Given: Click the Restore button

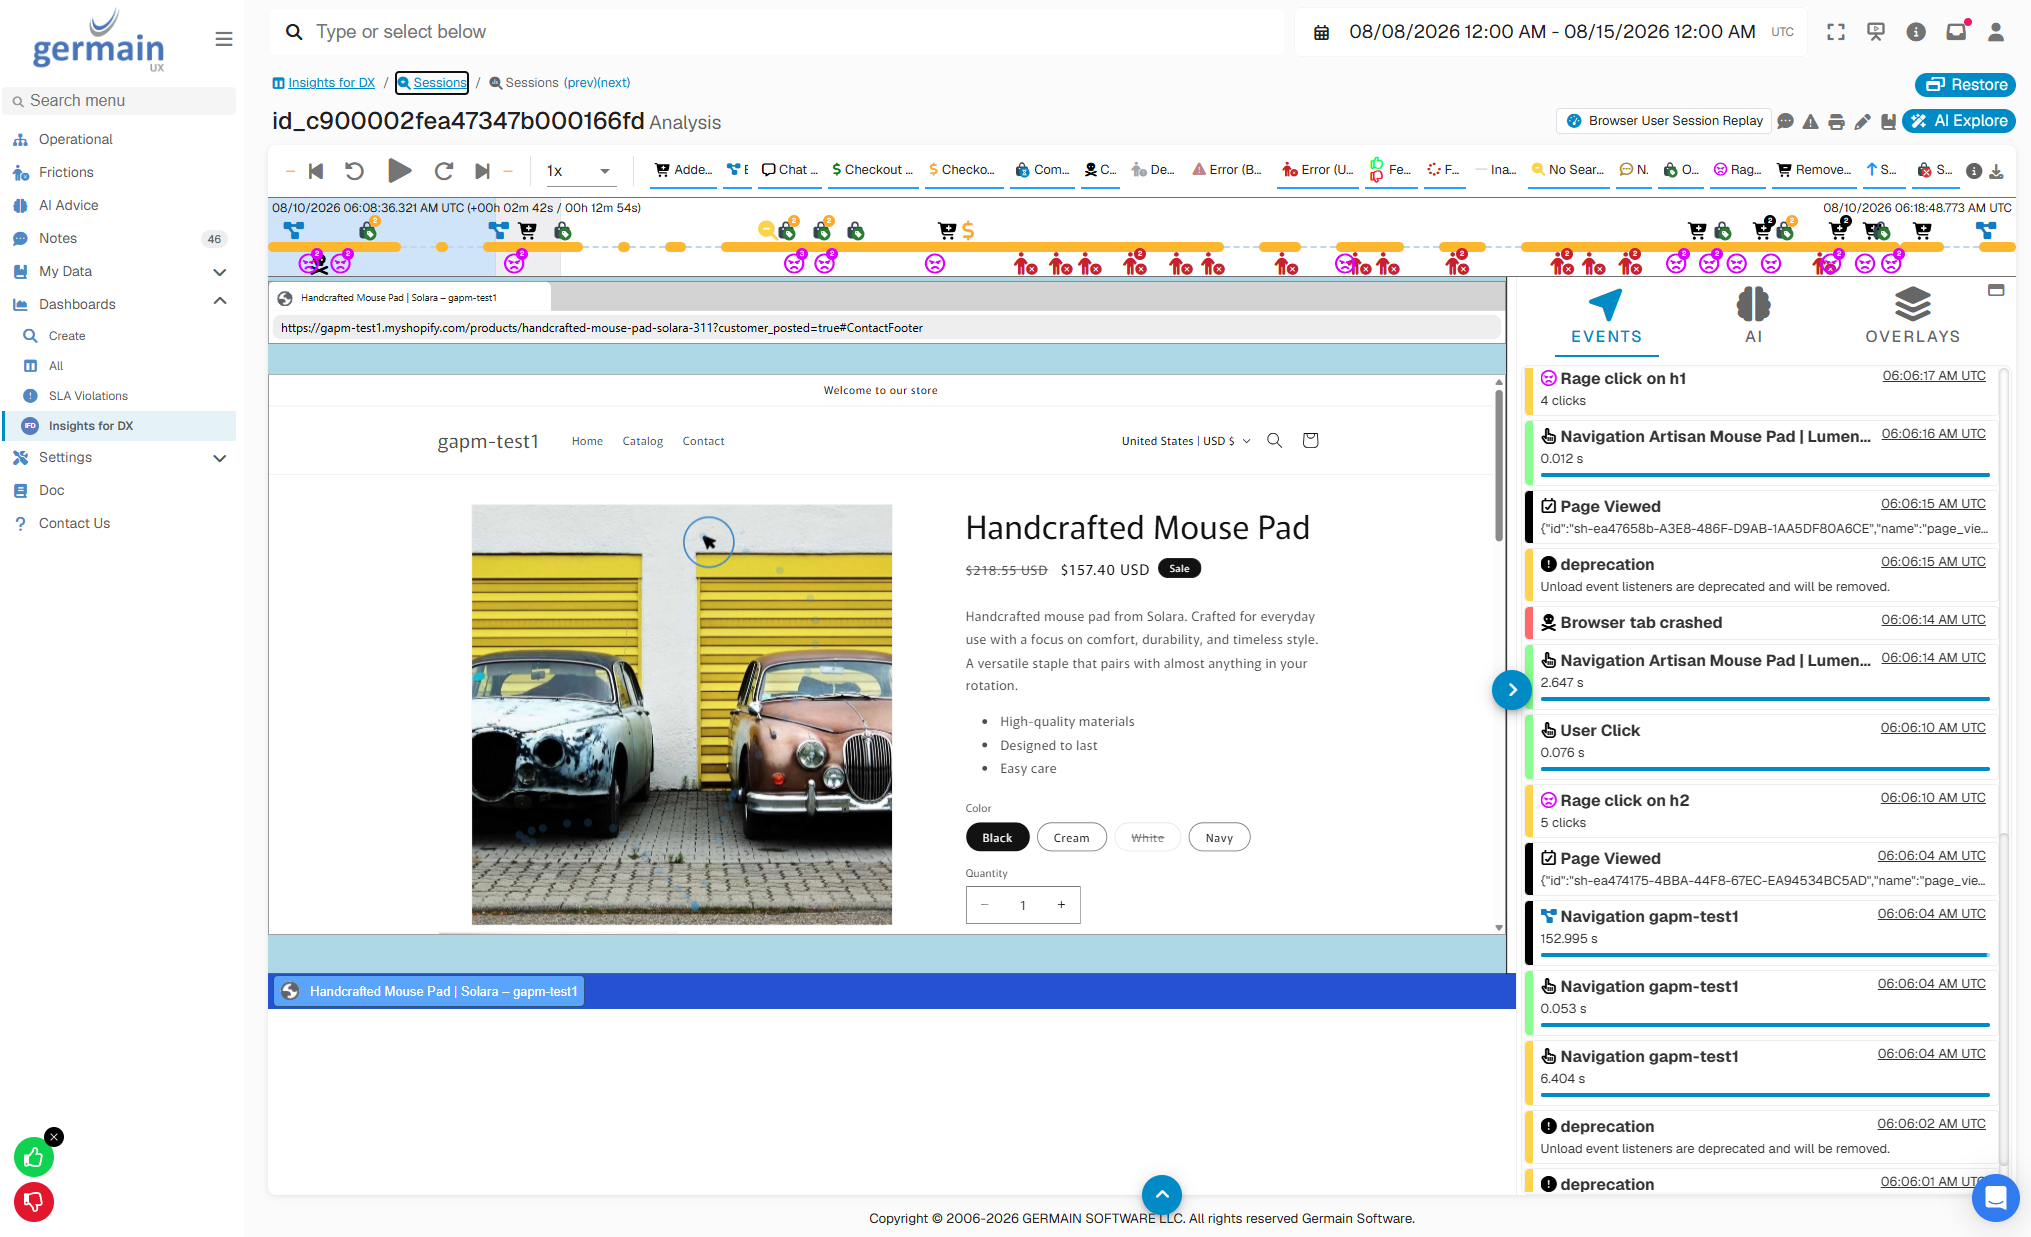Looking at the screenshot, I should tap(1965, 85).
